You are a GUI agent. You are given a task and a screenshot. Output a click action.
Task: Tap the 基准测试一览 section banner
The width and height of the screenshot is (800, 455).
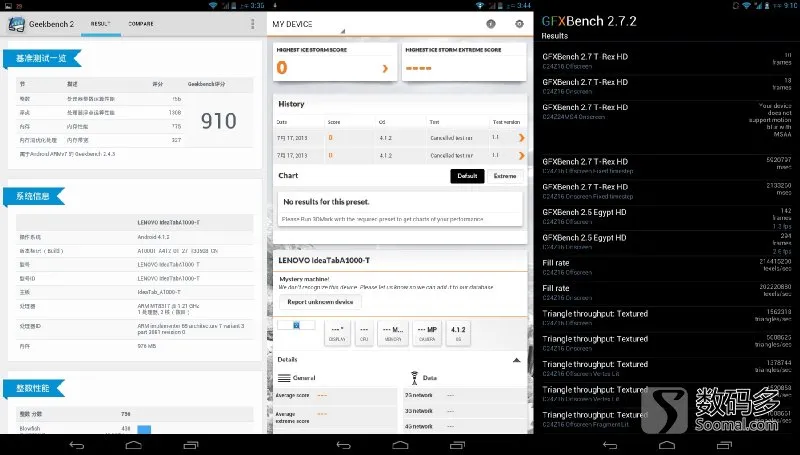[x=42, y=59]
